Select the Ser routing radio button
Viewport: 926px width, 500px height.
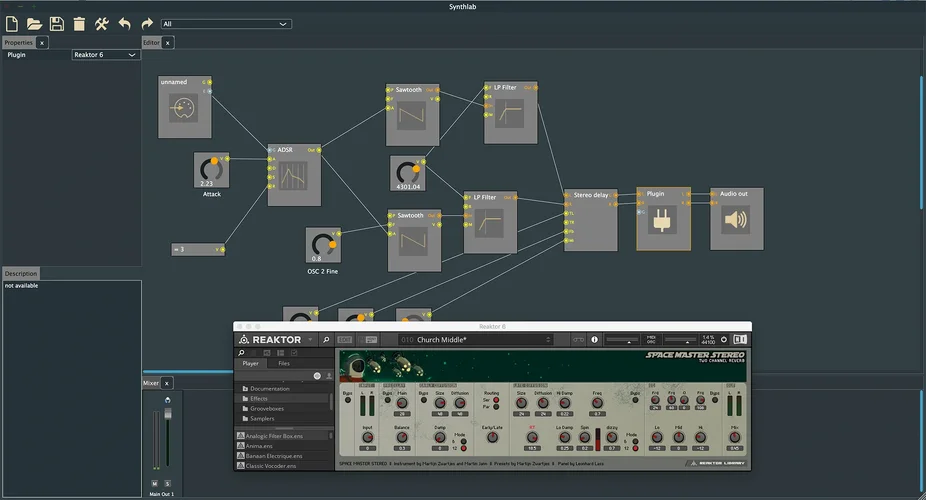(496, 400)
